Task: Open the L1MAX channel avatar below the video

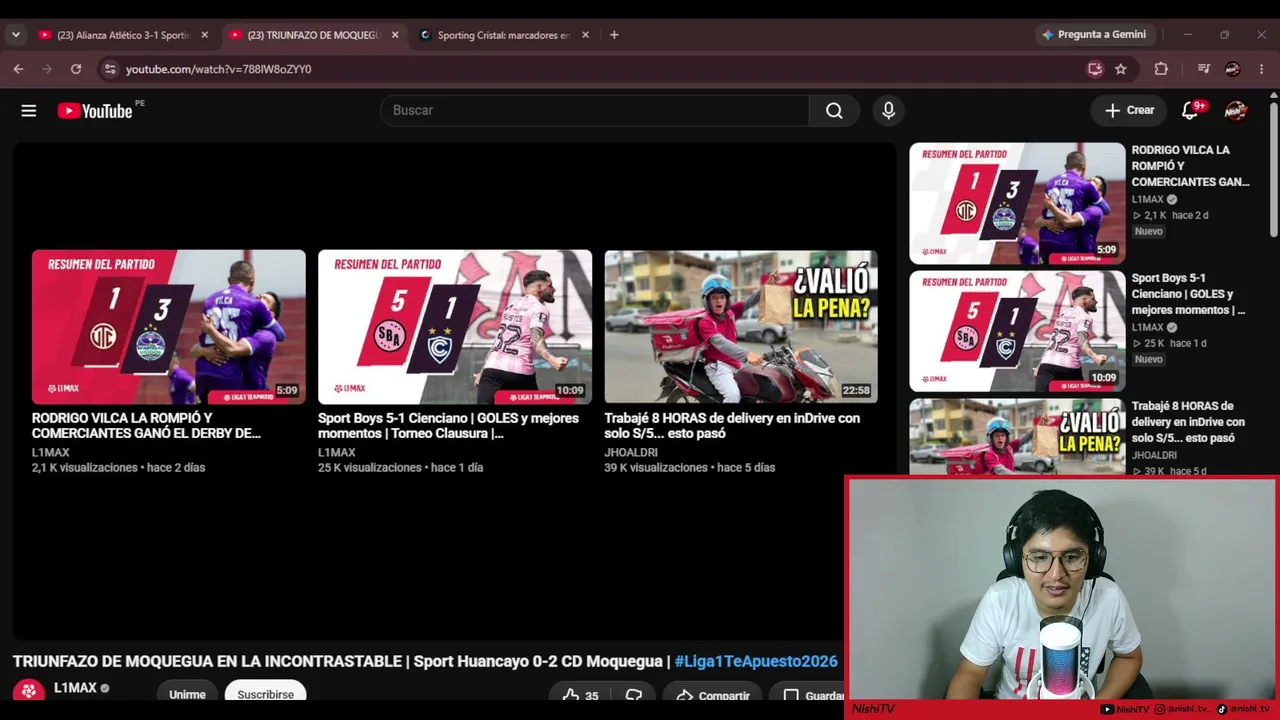Action: 28,690
